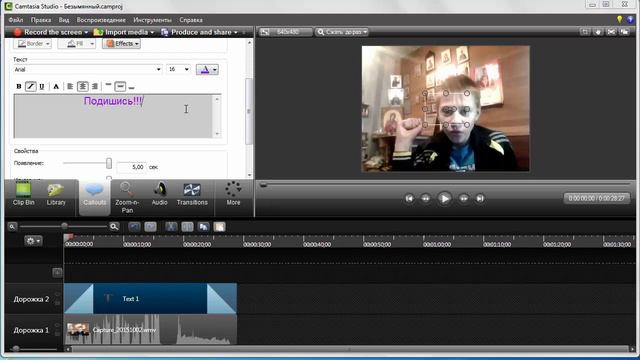Play the video preview
The height and width of the screenshot is (360, 640).
[444, 198]
